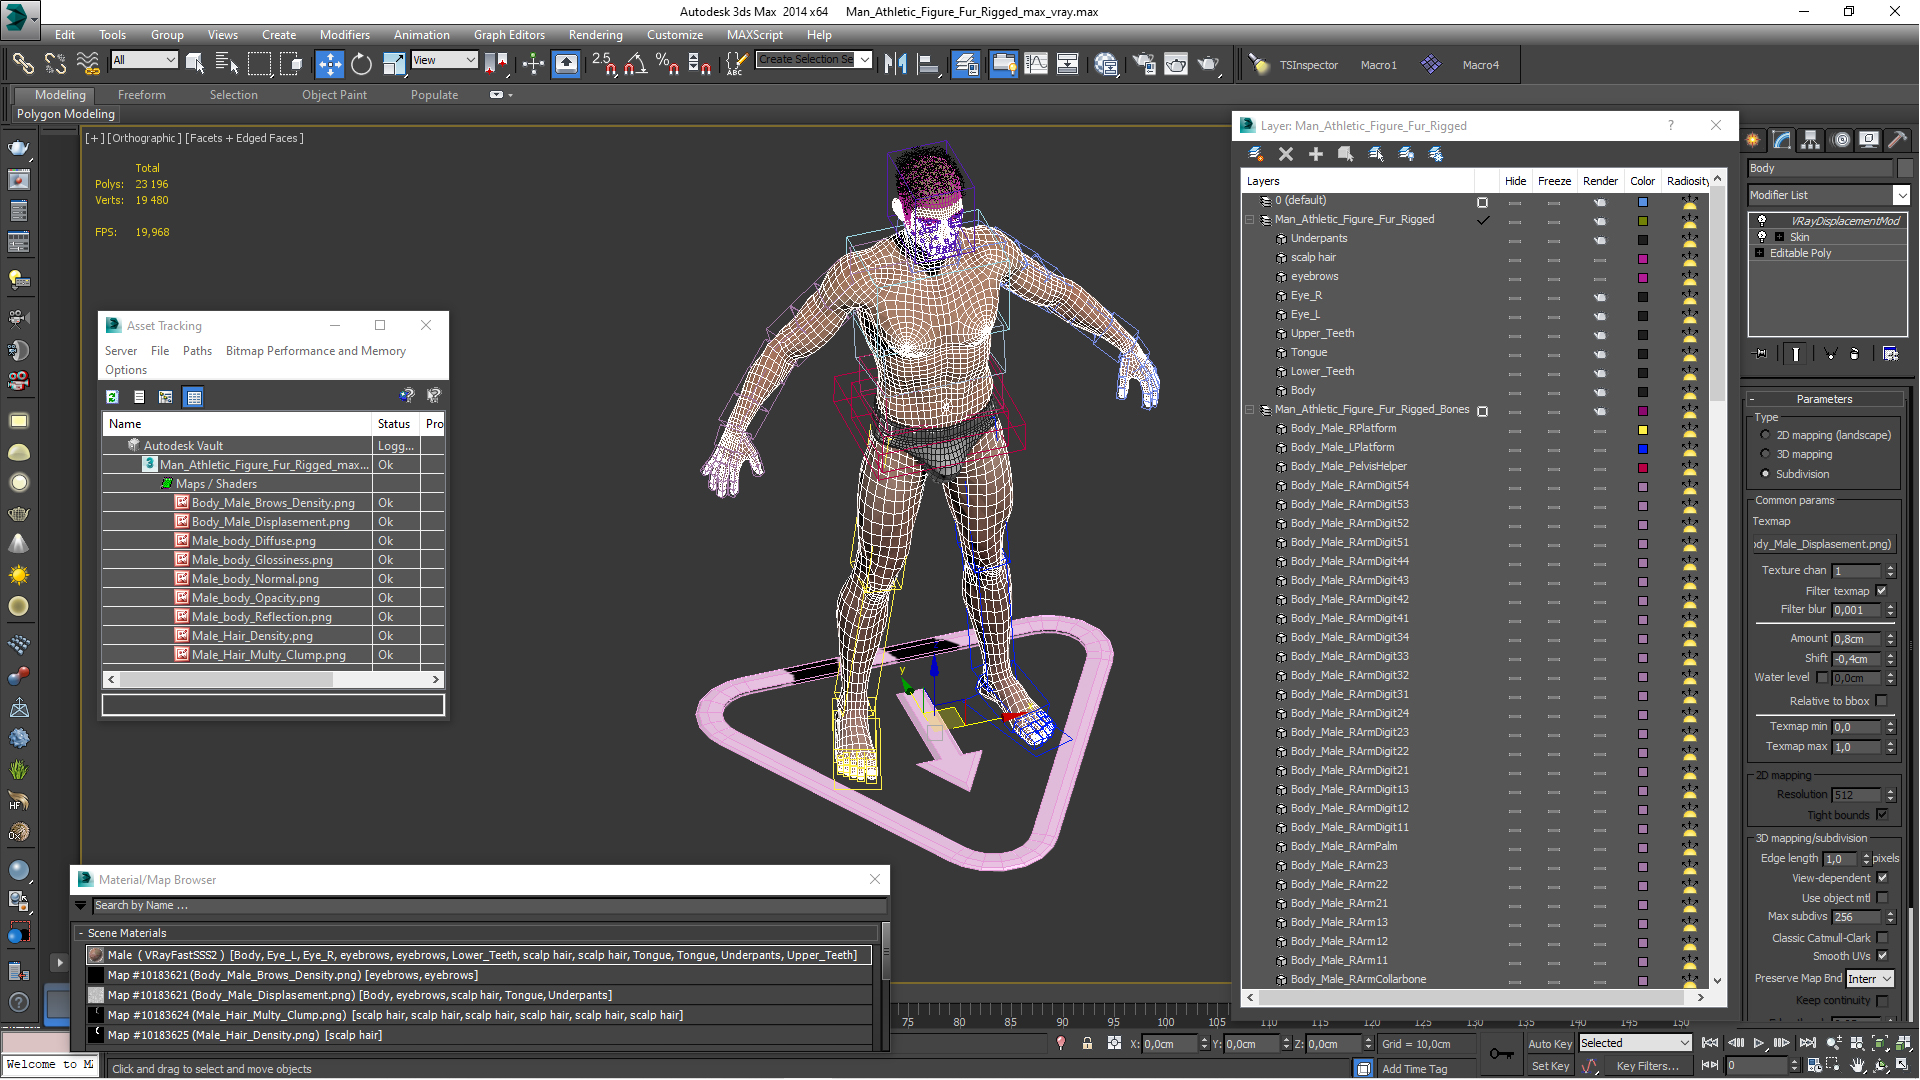Click the Set Key button
Screen dimensions: 1920x1080
tap(1550, 1066)
